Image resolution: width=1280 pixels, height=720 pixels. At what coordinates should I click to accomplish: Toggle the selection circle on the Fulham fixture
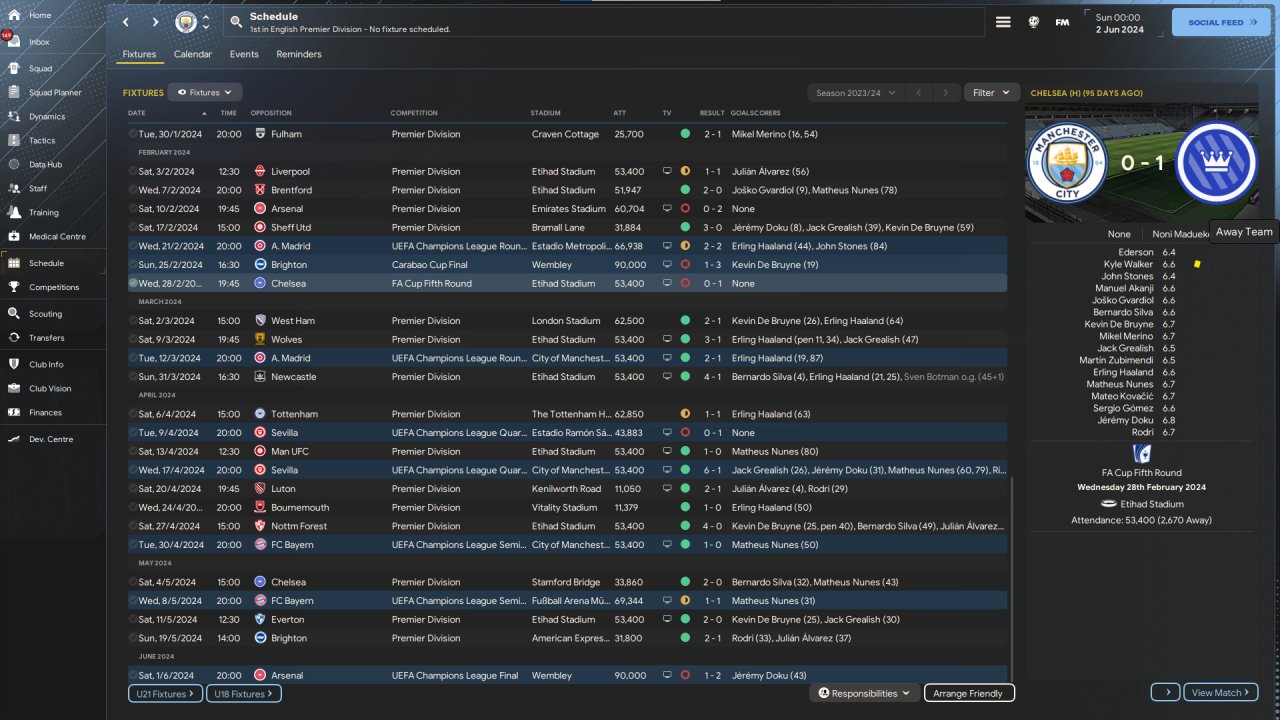point(133,134)
